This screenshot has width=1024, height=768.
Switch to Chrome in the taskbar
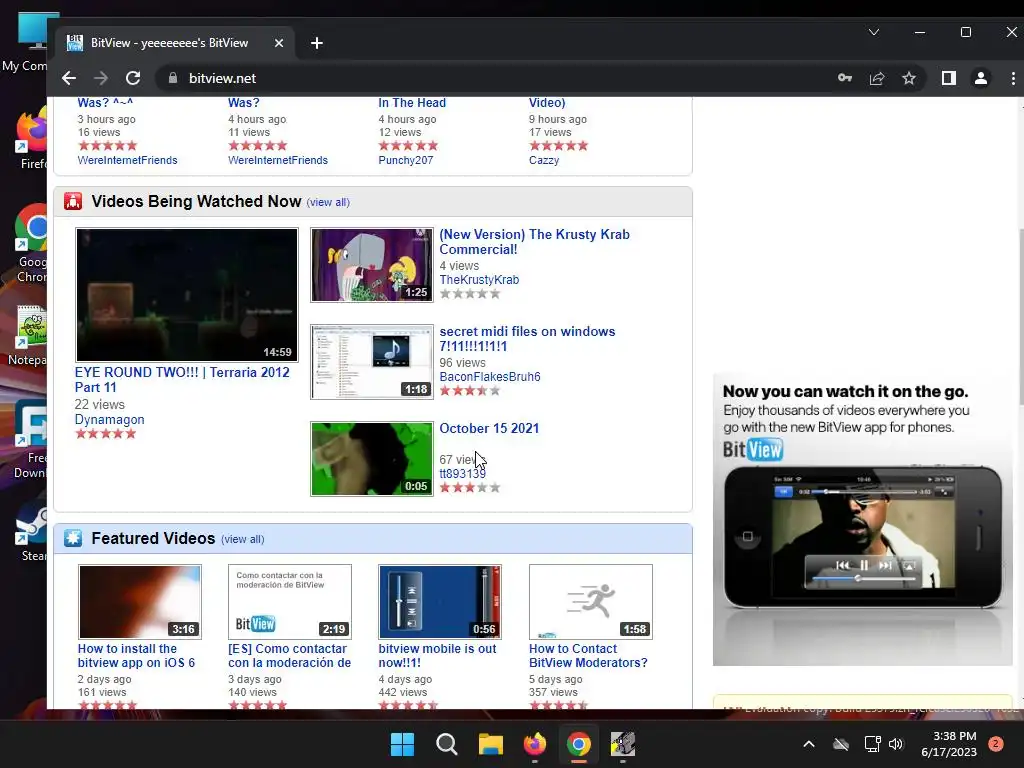(x=579, y=744)
